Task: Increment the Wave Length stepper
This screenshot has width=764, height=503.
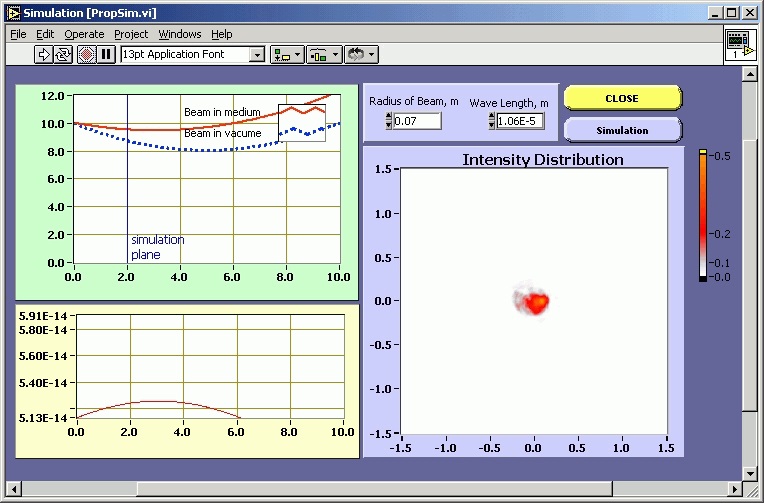Action: tap(492, 116)
